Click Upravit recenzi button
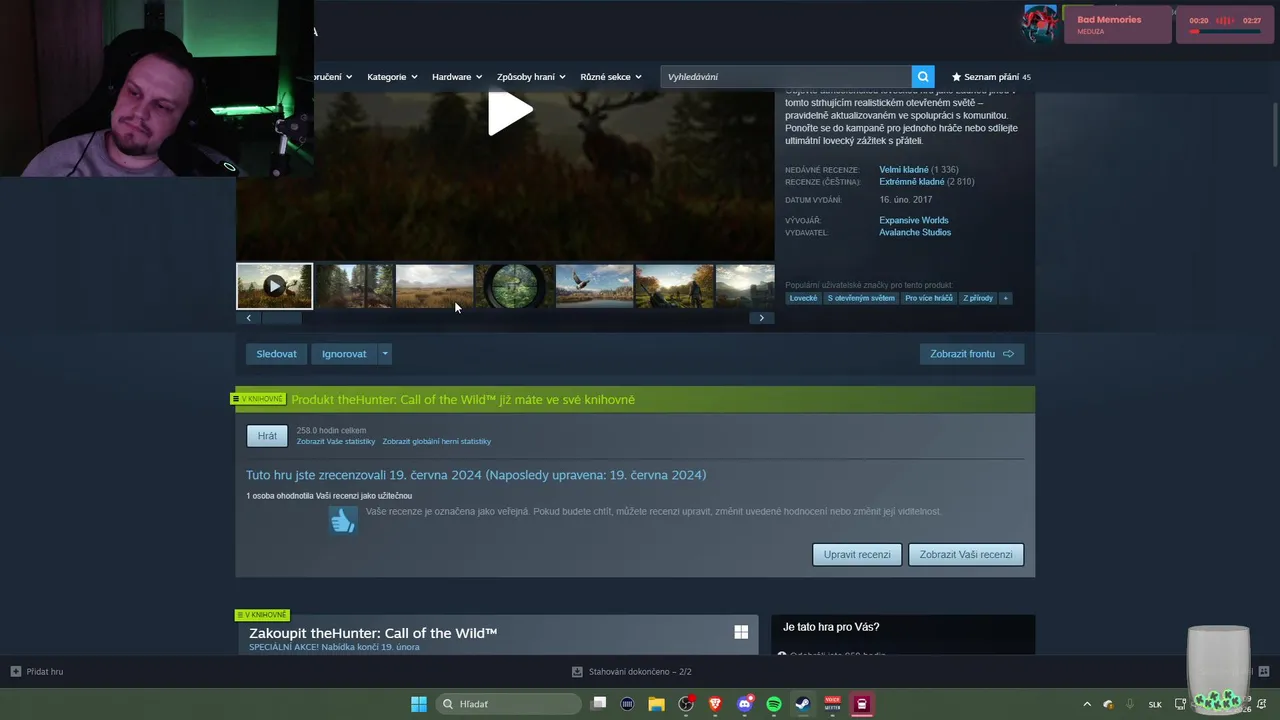The image size is (1280, 720). coord(857,554)
